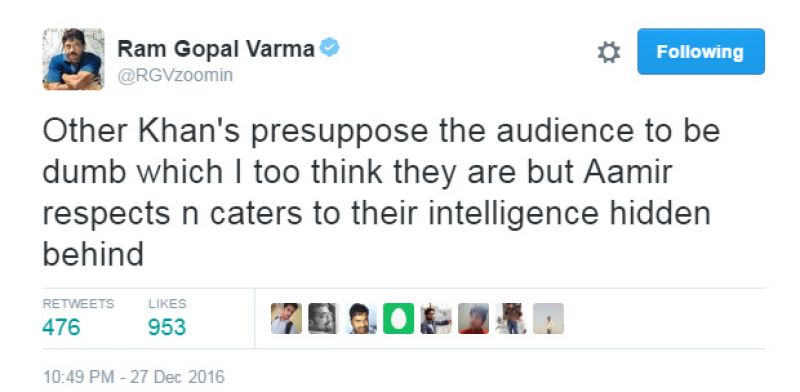
Task: Open the second liker's grayscale avatar
Action: (x=323, y=318)
